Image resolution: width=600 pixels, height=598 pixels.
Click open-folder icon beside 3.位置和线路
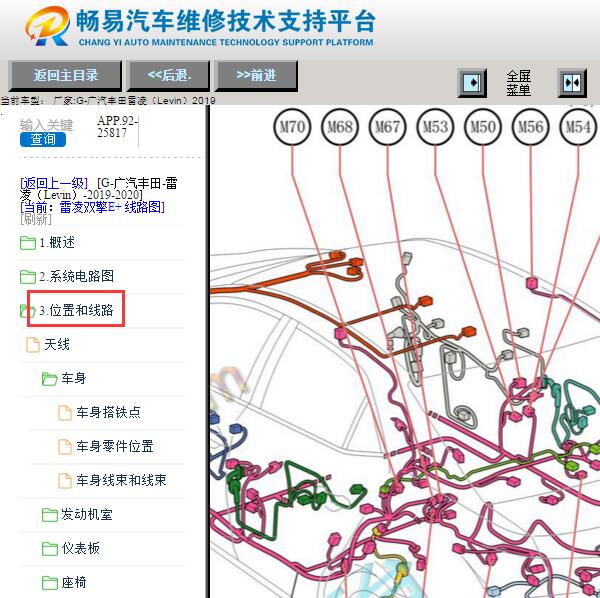coord(28,310)
